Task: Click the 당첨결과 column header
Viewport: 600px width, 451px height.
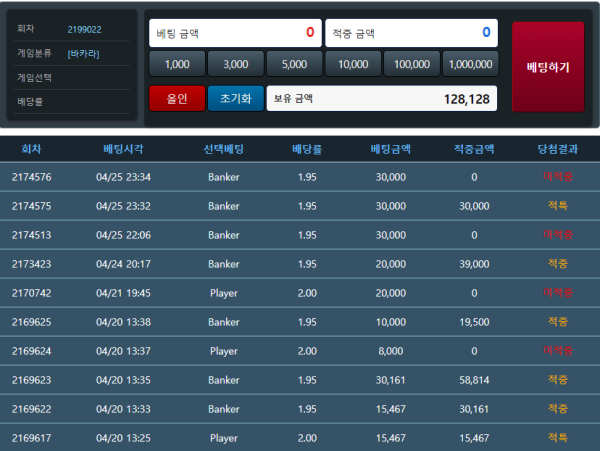Action: pyautogui.click(x=557, y=149)
